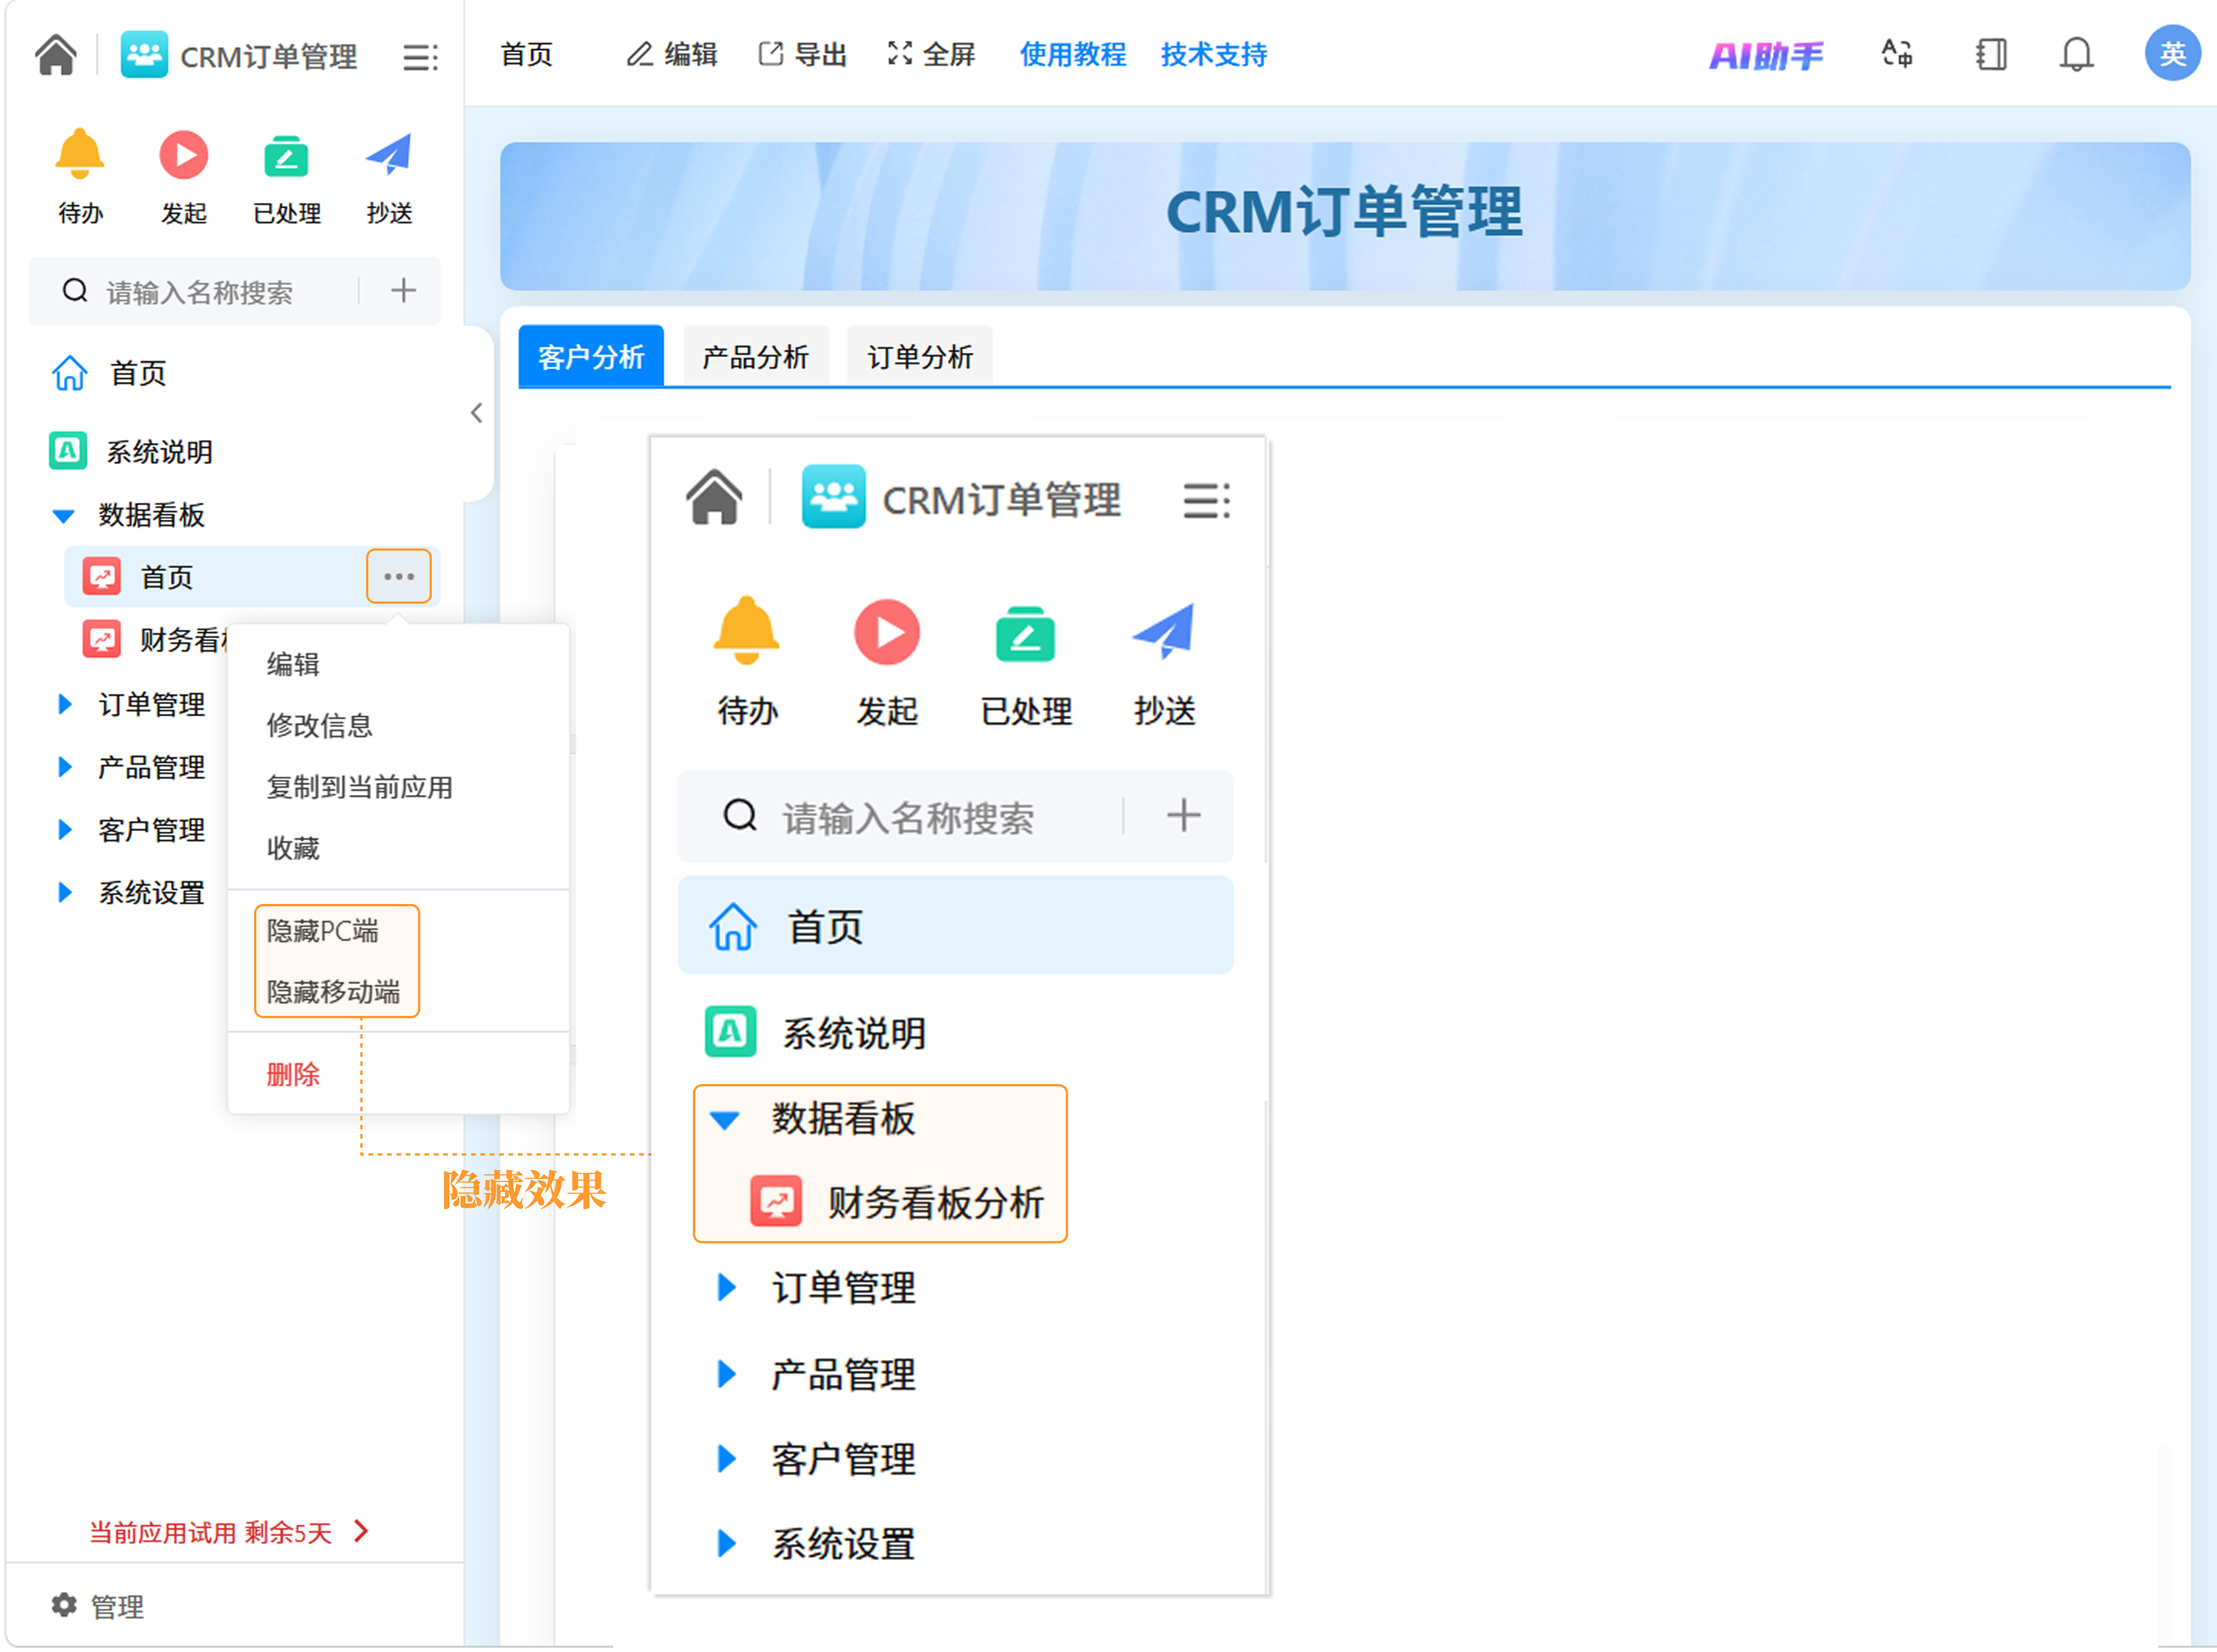The width and height of the screenshot is (2217, 1652).
Task: Click 已处理 icon in preview panel
Action: coord(1025,634)
